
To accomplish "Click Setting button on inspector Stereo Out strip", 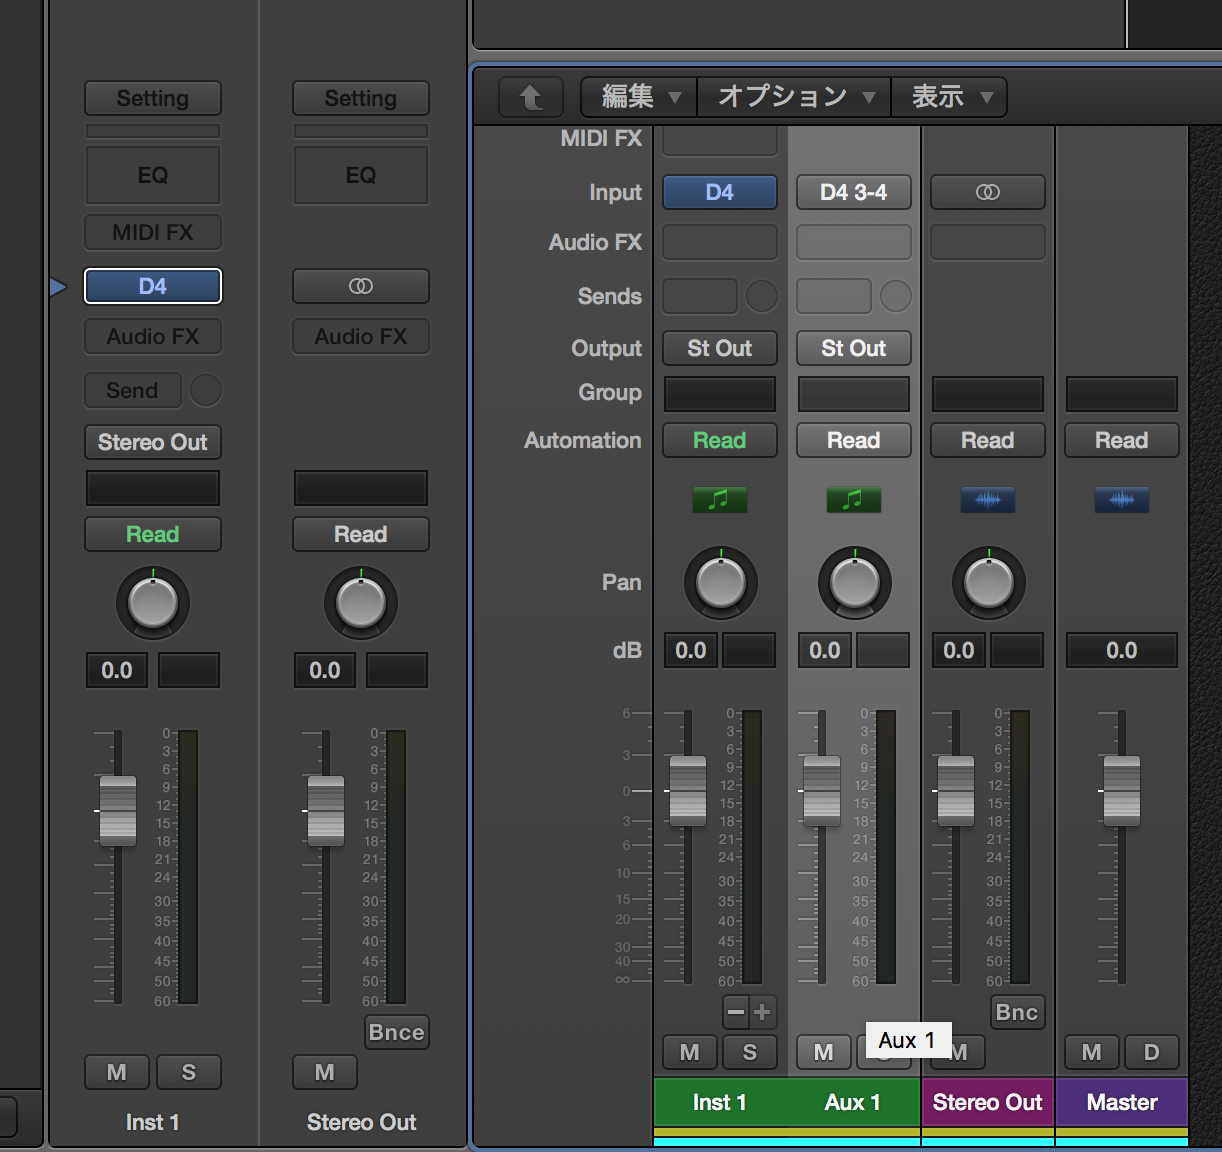I will coord(360,98).
